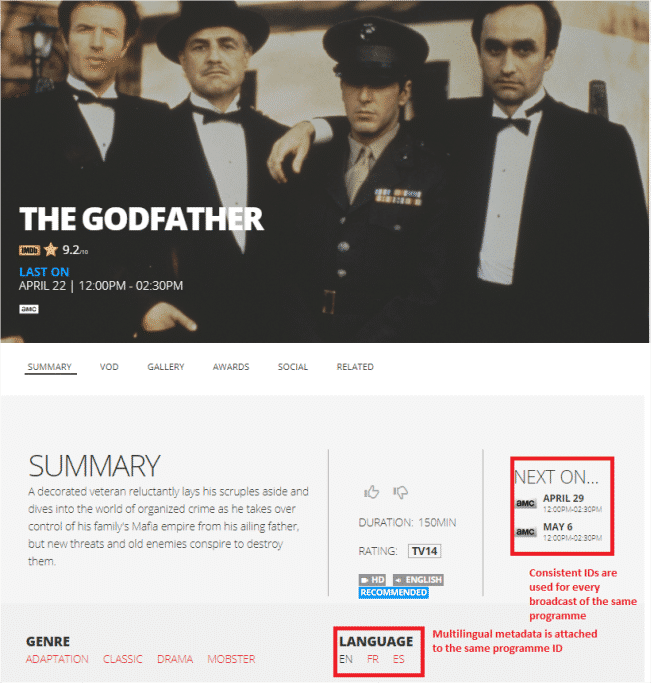This screenshot has width=651, height=683.
Task: Click the thumbs down icon
Action: tap(401, 492)
